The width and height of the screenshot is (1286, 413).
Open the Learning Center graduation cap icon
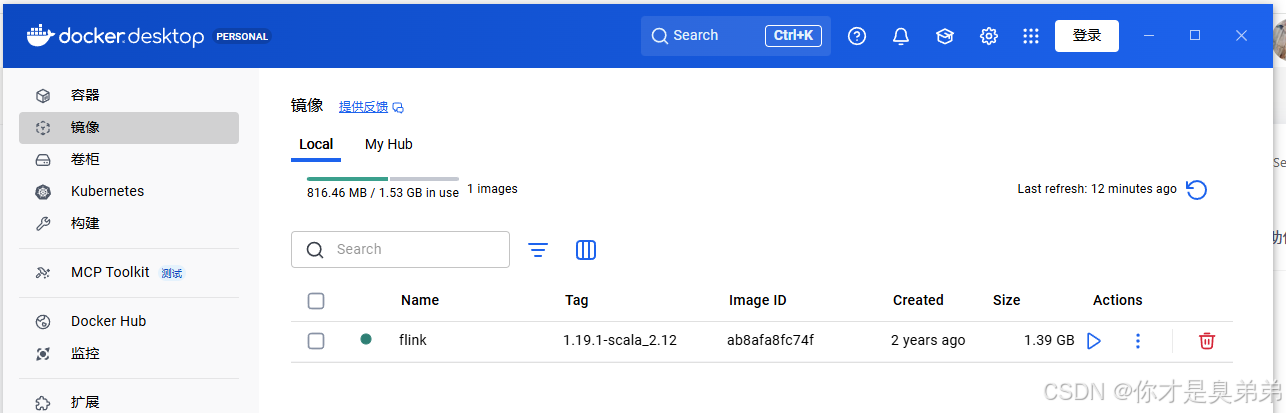[945, 36]
